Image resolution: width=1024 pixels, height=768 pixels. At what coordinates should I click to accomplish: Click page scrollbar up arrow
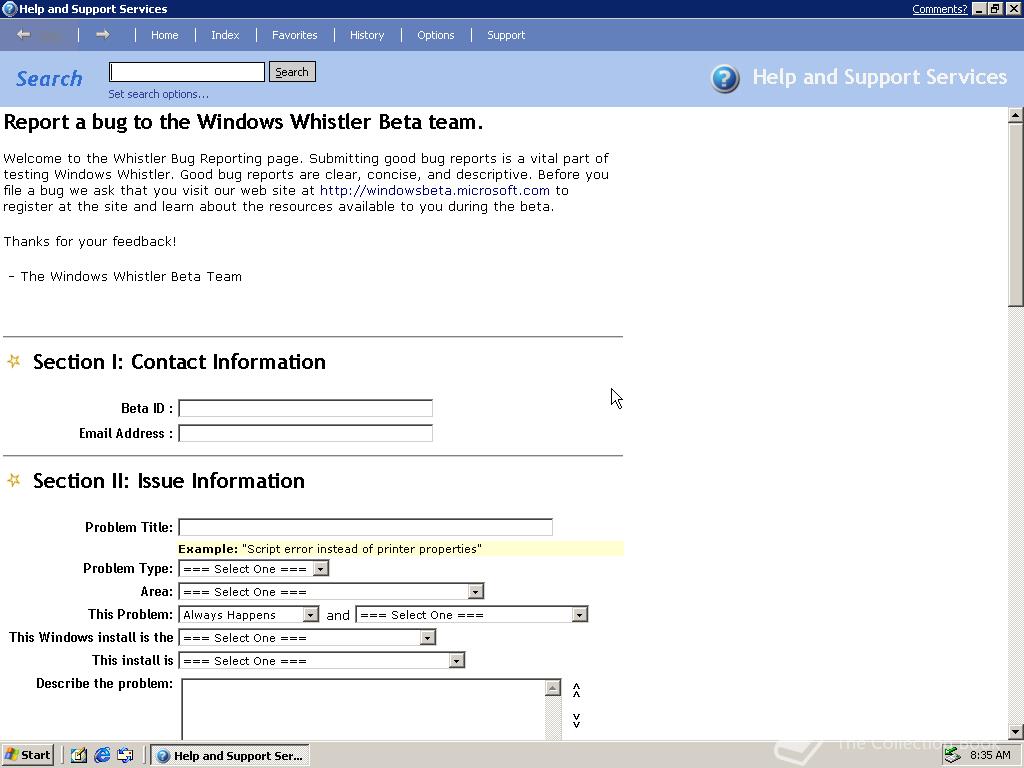[1016, 115]
